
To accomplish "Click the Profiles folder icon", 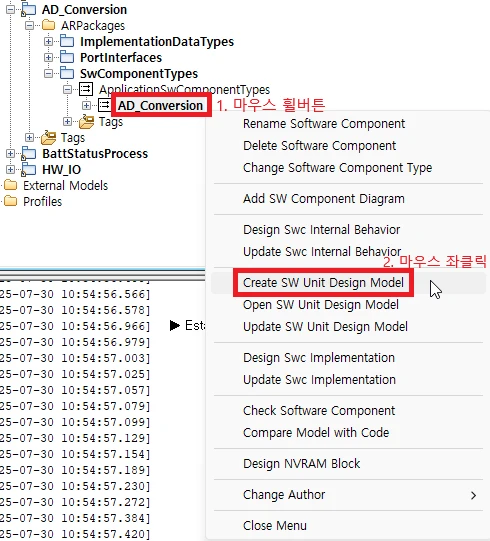I will pos(11,201).
